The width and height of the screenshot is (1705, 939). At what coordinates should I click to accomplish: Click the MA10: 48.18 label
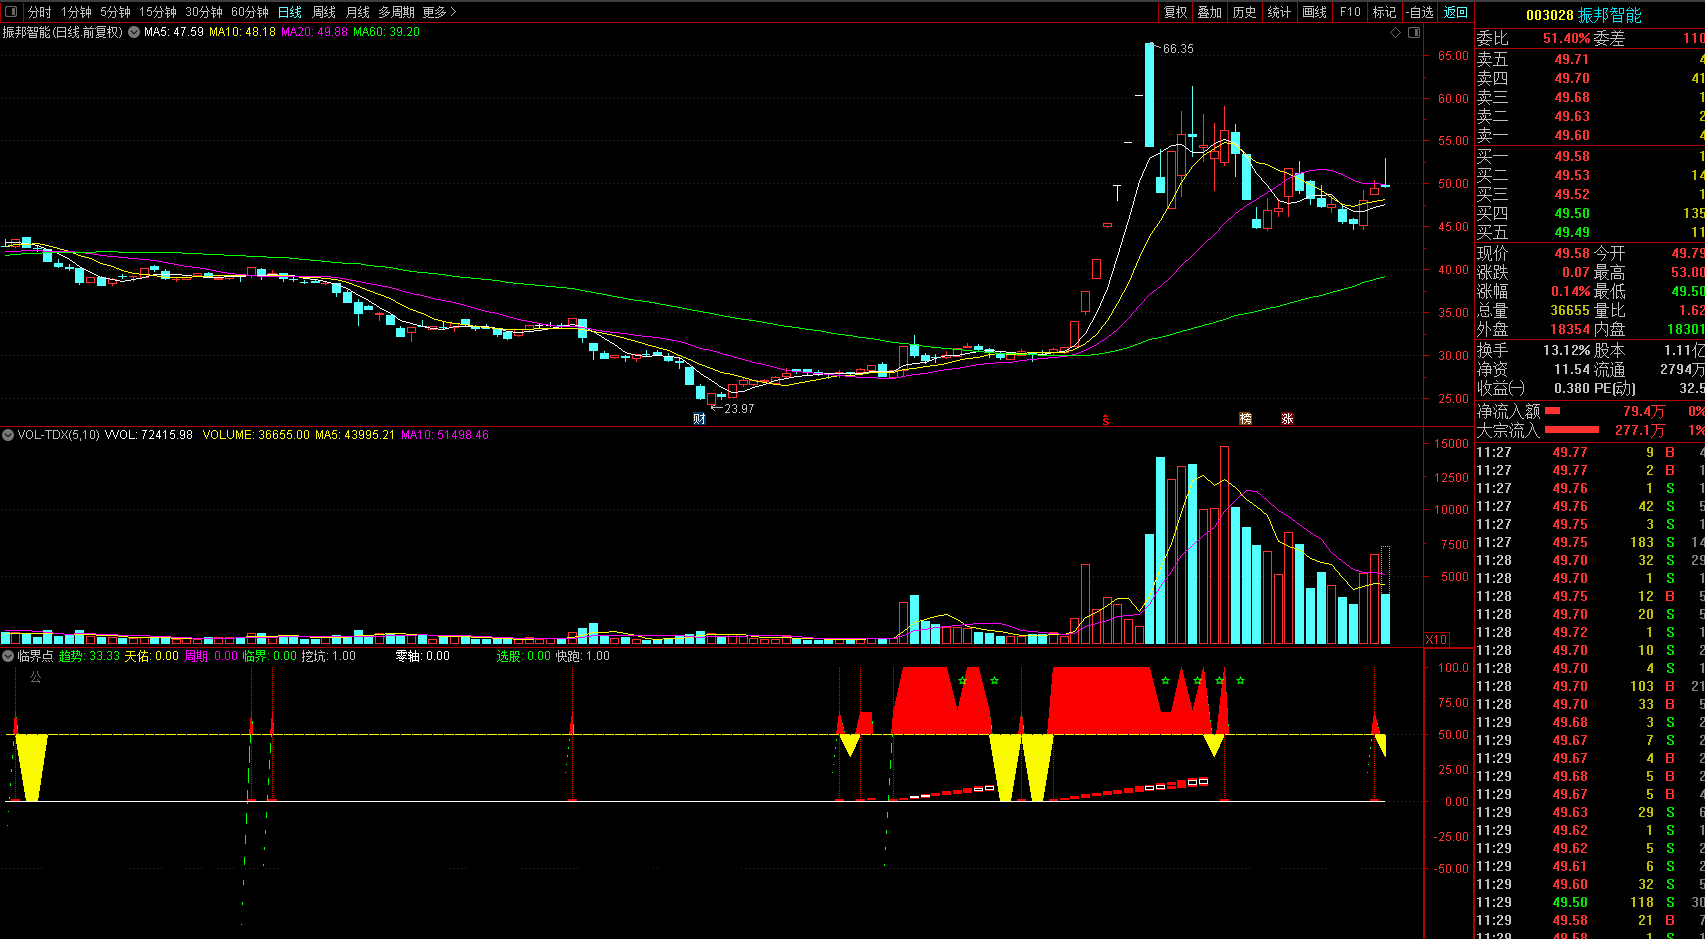(x=242, y=32)
